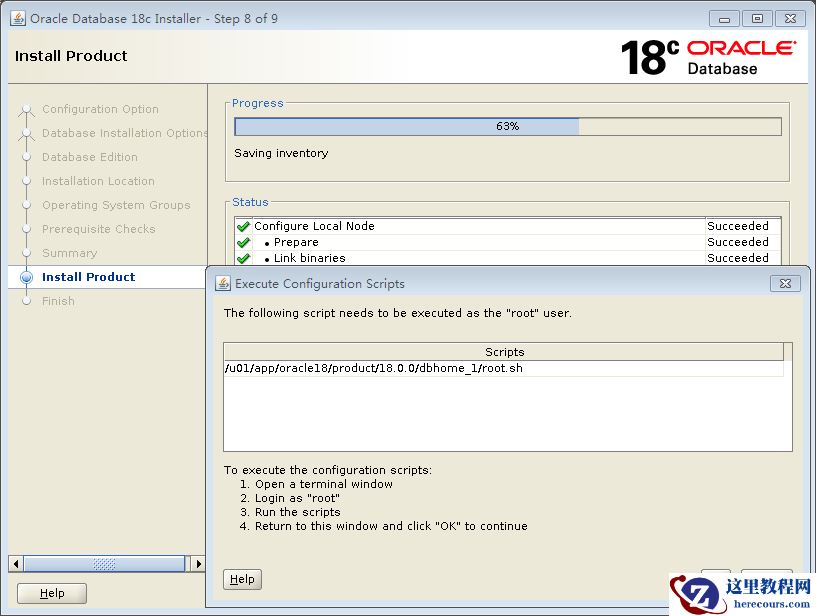The height and width of the screenshot is (616, 816).
Task: Select the Installation Location step
Action: click(x=98, y=181)
